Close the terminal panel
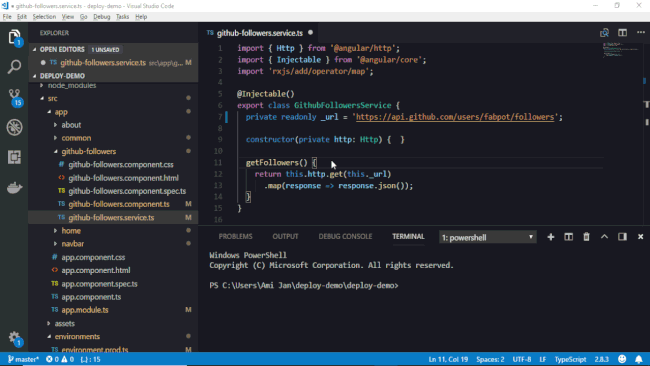 click(x=640, y=237)
